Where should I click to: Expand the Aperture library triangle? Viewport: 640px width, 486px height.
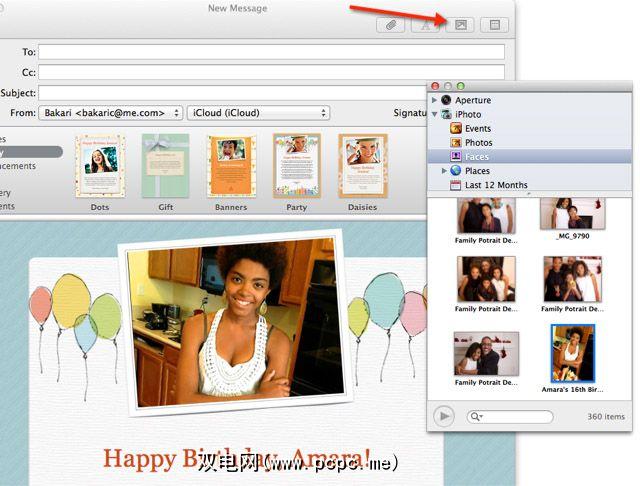[x=434, y=101]
